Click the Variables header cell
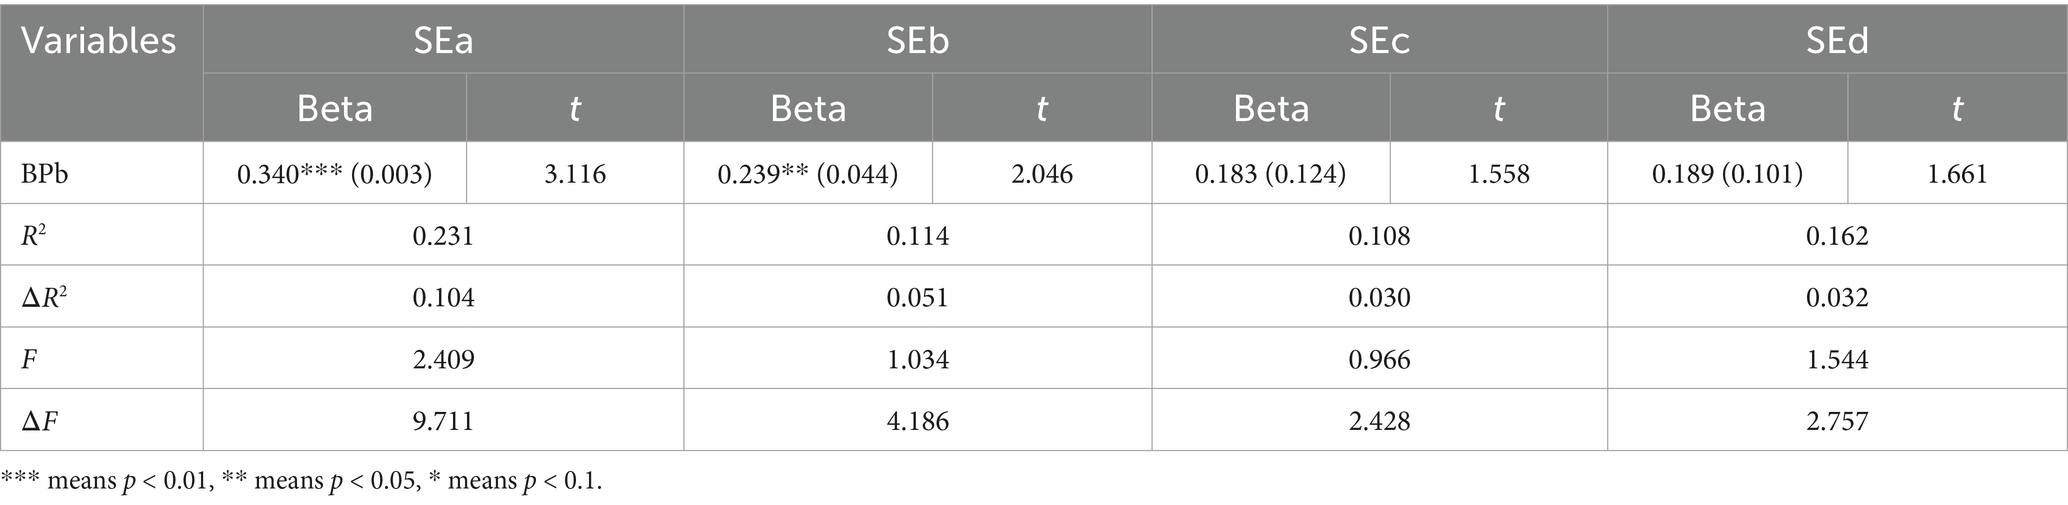The width and height of the screenshot is (2068, 505). 101,70
